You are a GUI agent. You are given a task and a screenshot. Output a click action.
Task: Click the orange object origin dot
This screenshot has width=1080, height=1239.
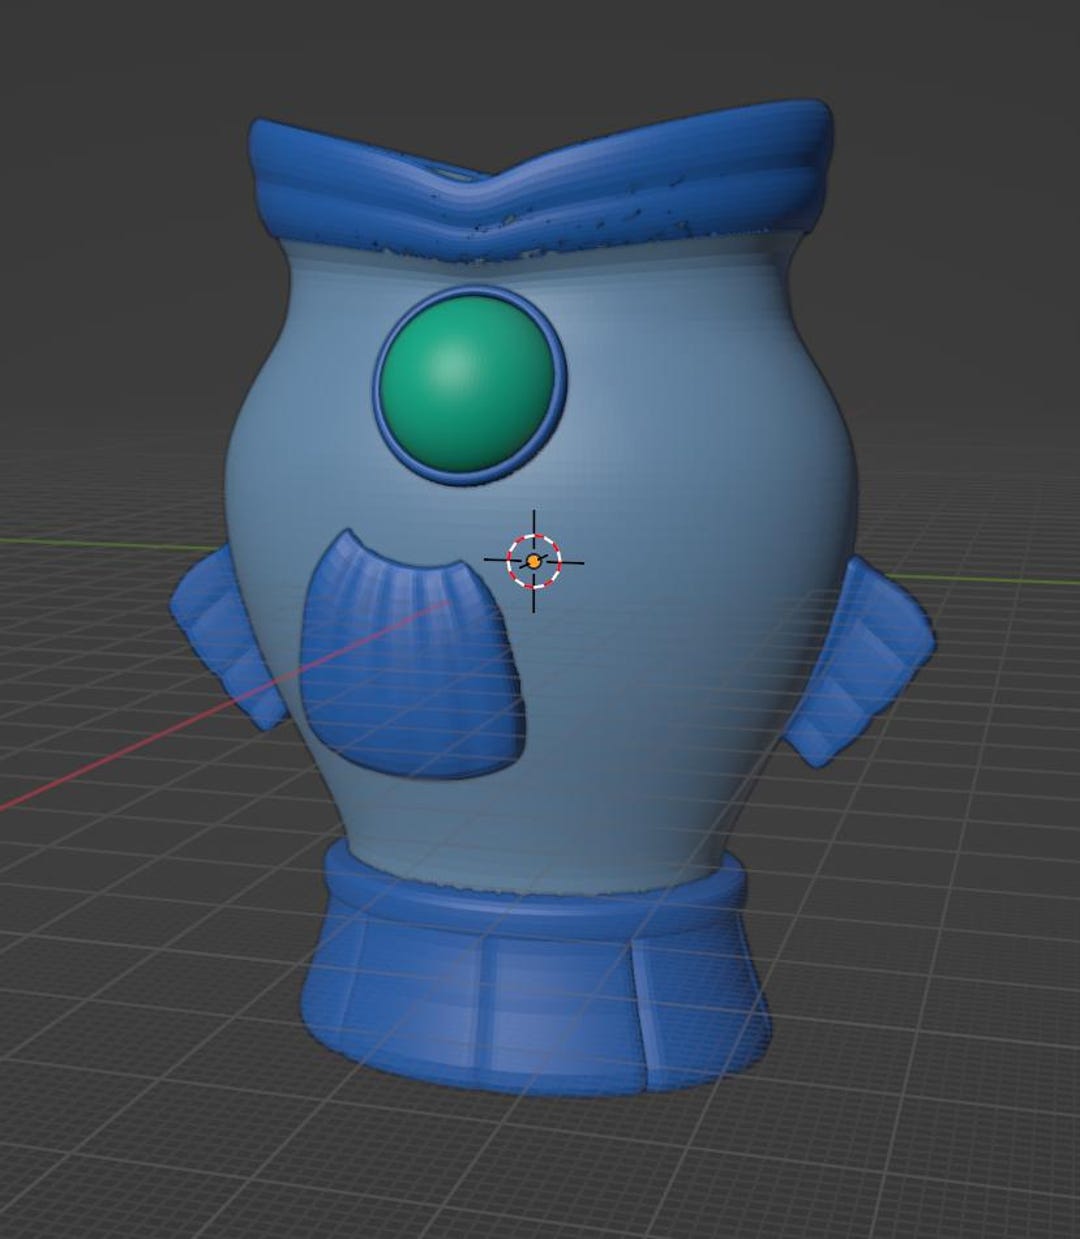(534, 562)
